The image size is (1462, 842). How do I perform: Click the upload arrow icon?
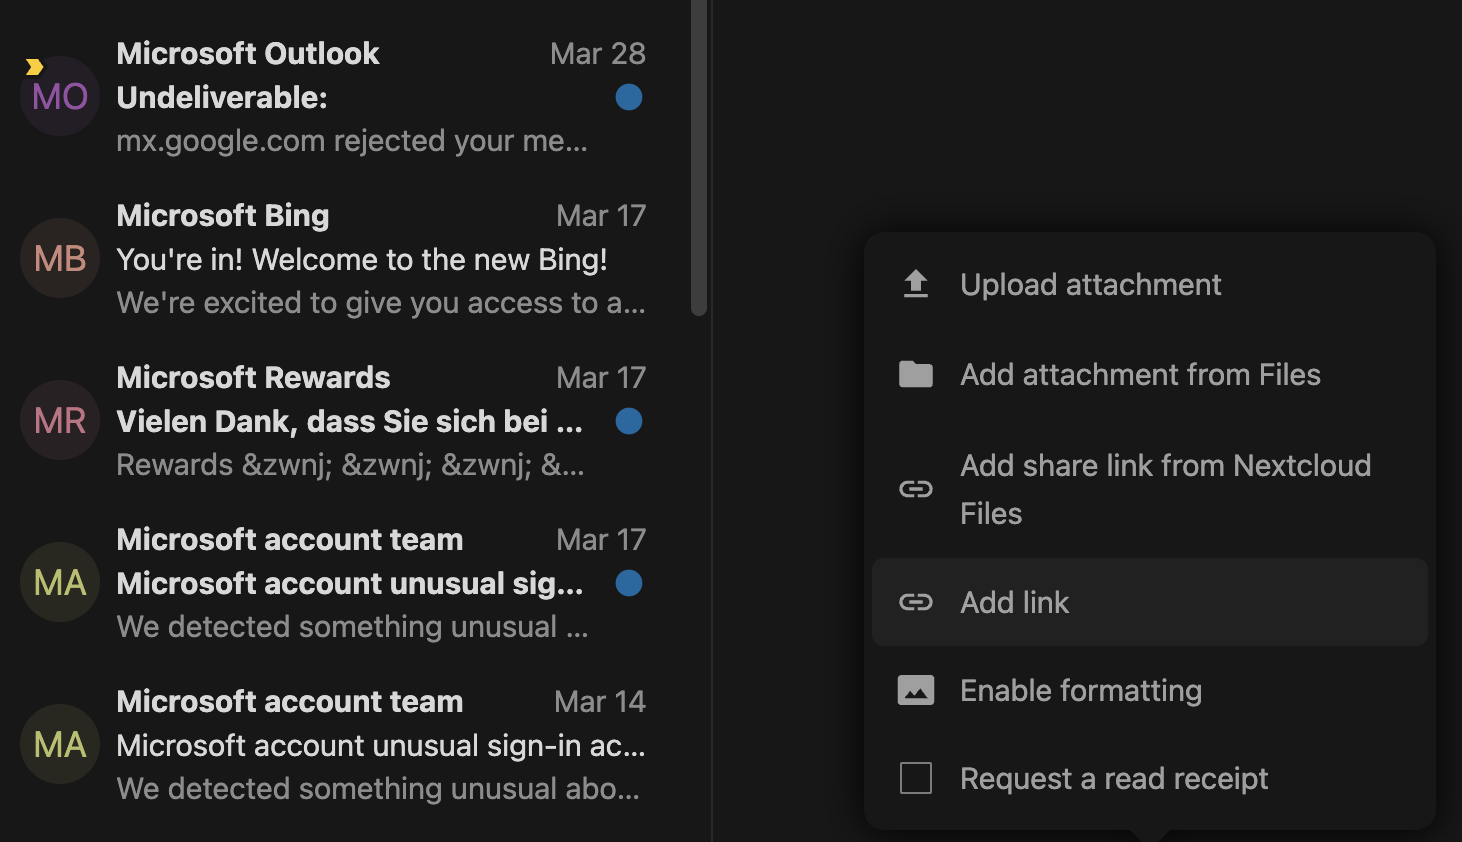tap(916, 285)
